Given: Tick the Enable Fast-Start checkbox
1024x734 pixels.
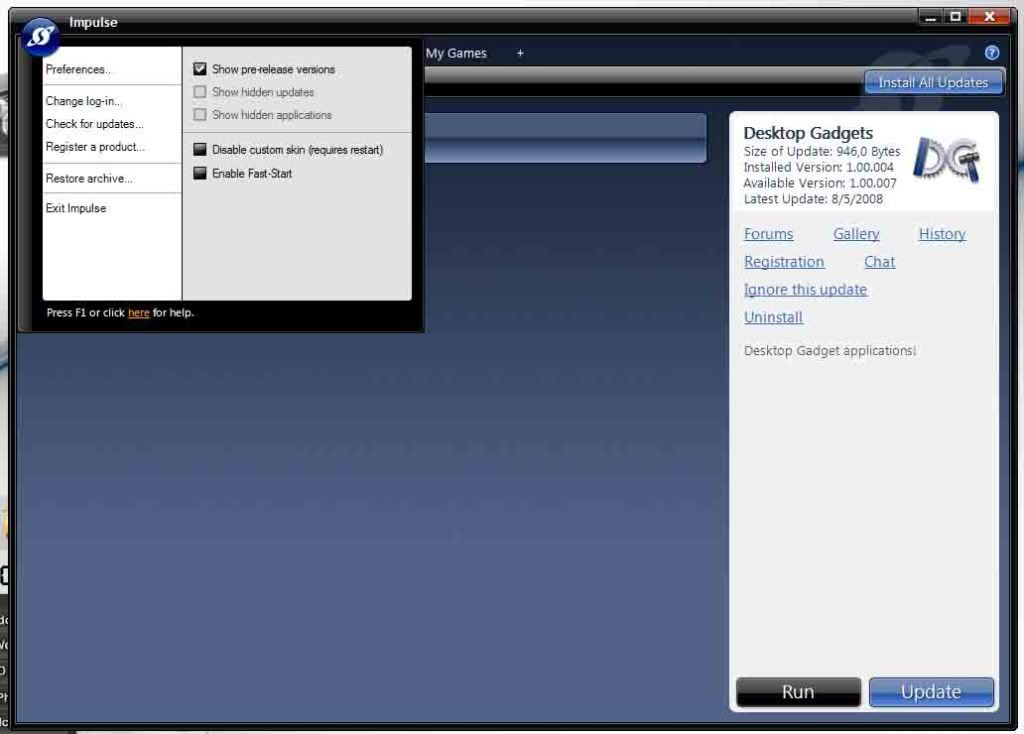Looking at the screenshot, I should (200, 173).
